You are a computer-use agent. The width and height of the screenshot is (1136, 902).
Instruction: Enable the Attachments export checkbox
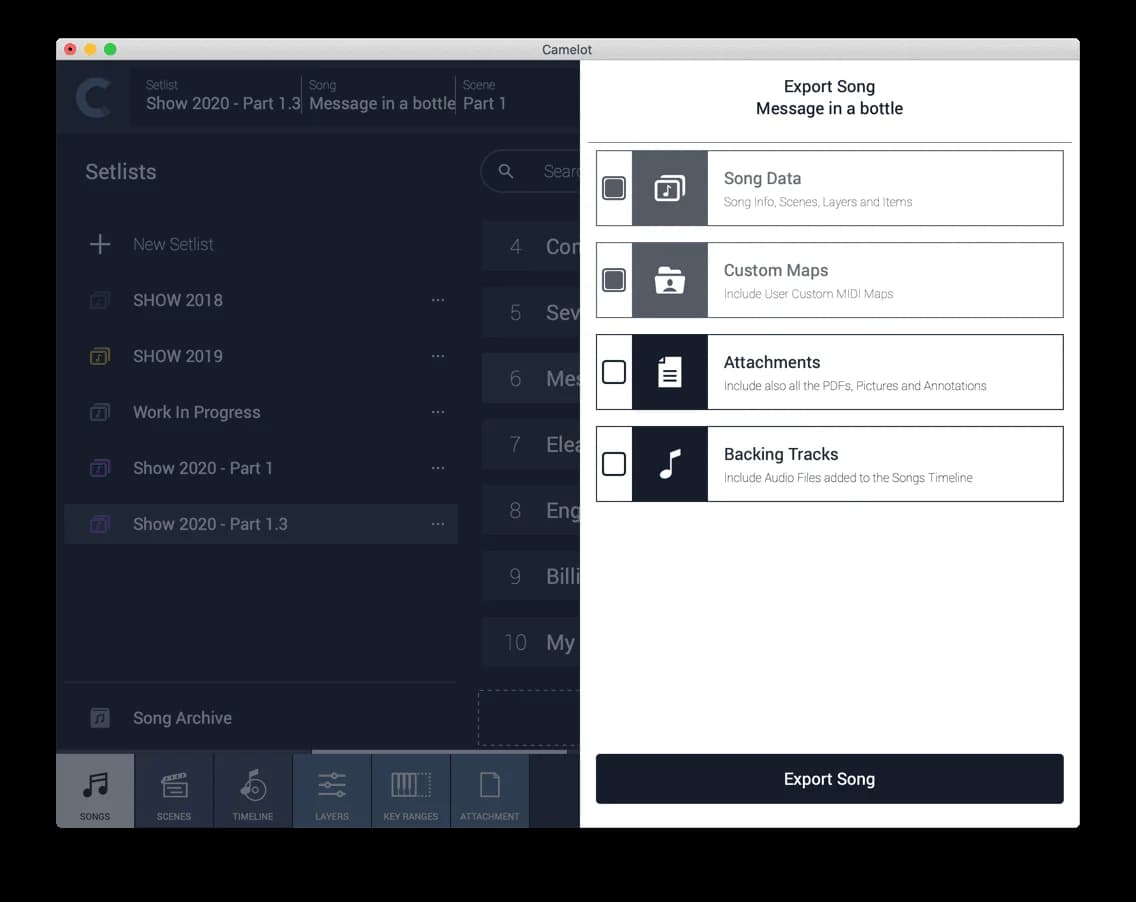(x=614, y=371)
